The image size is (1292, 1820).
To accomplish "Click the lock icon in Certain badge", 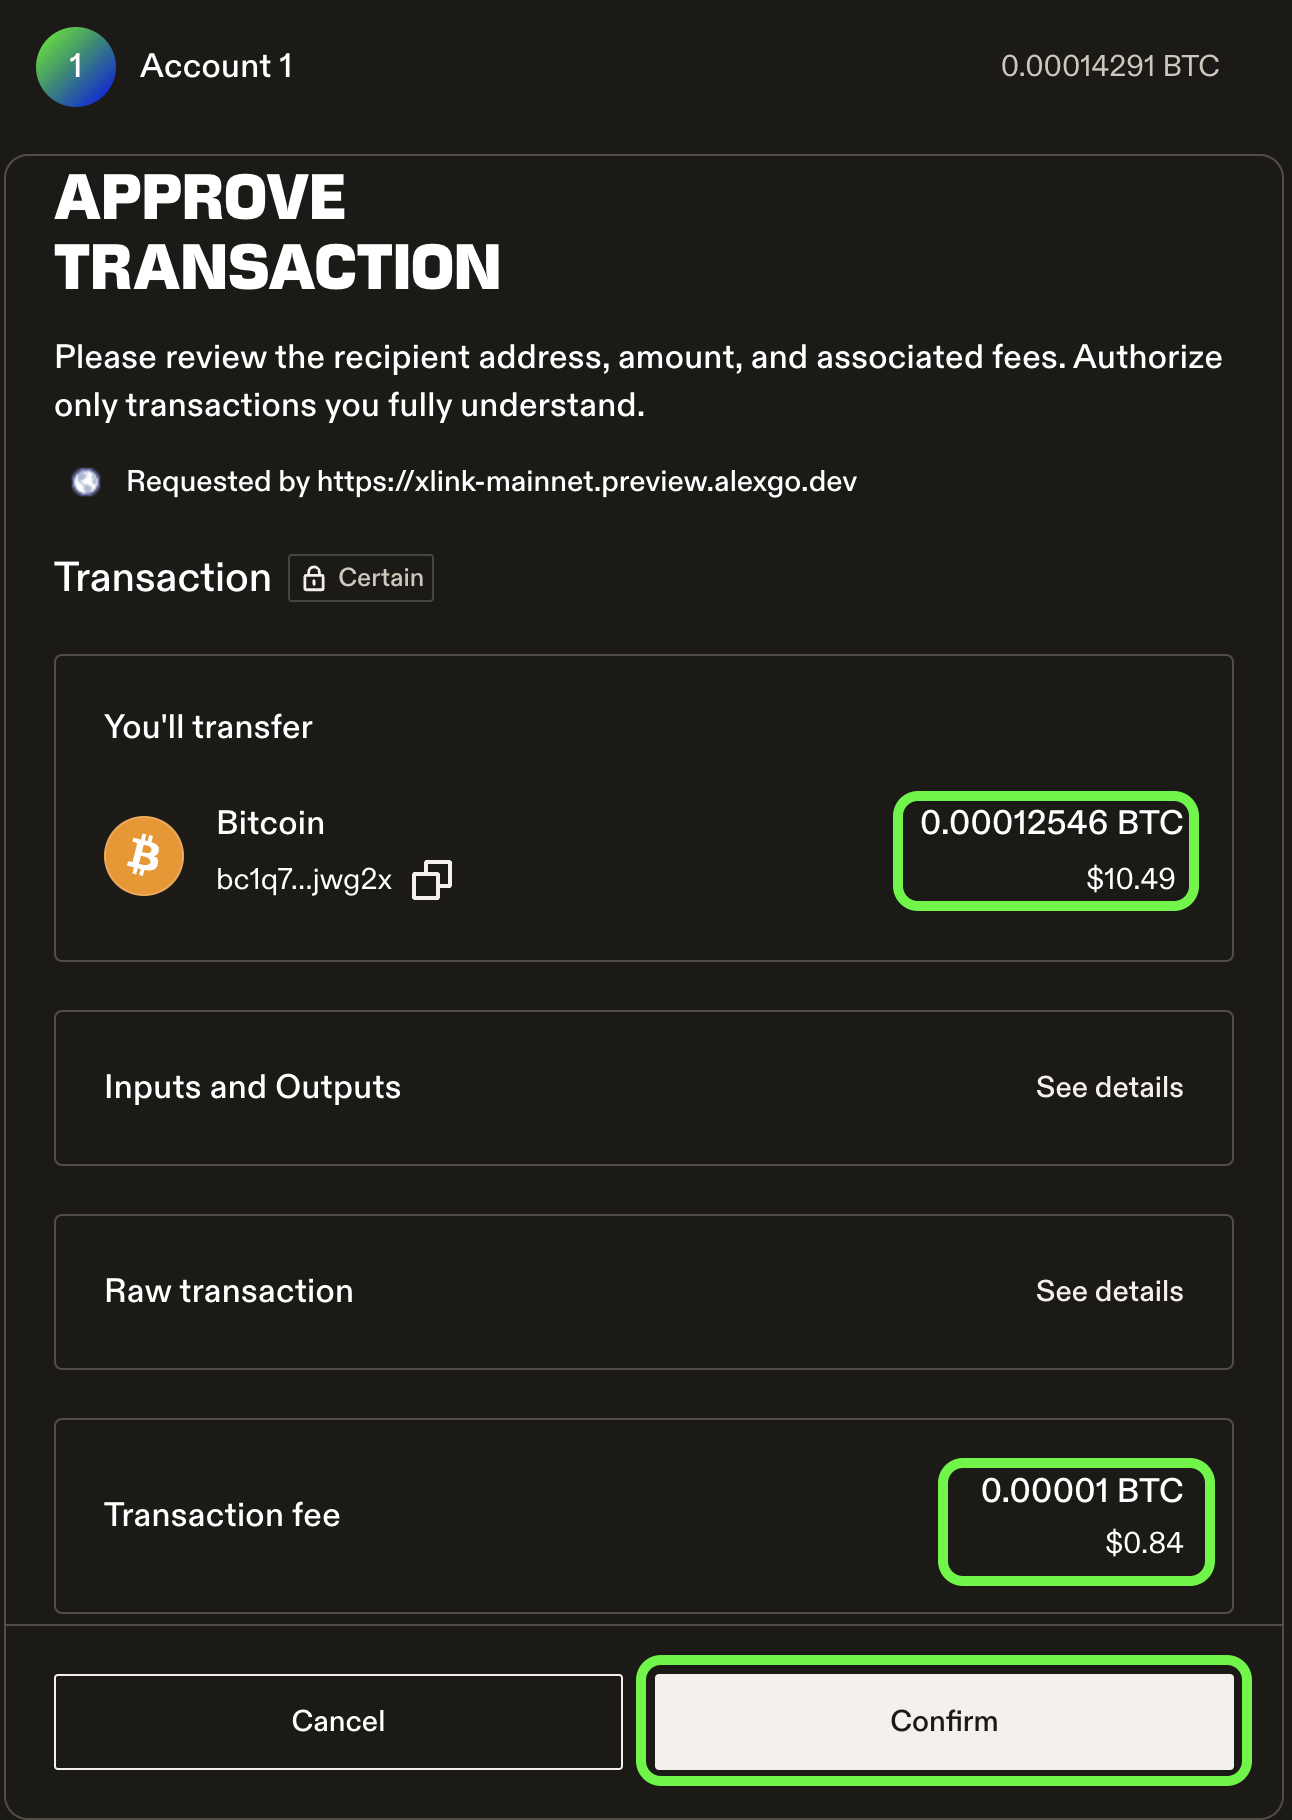I will point(314,578).
